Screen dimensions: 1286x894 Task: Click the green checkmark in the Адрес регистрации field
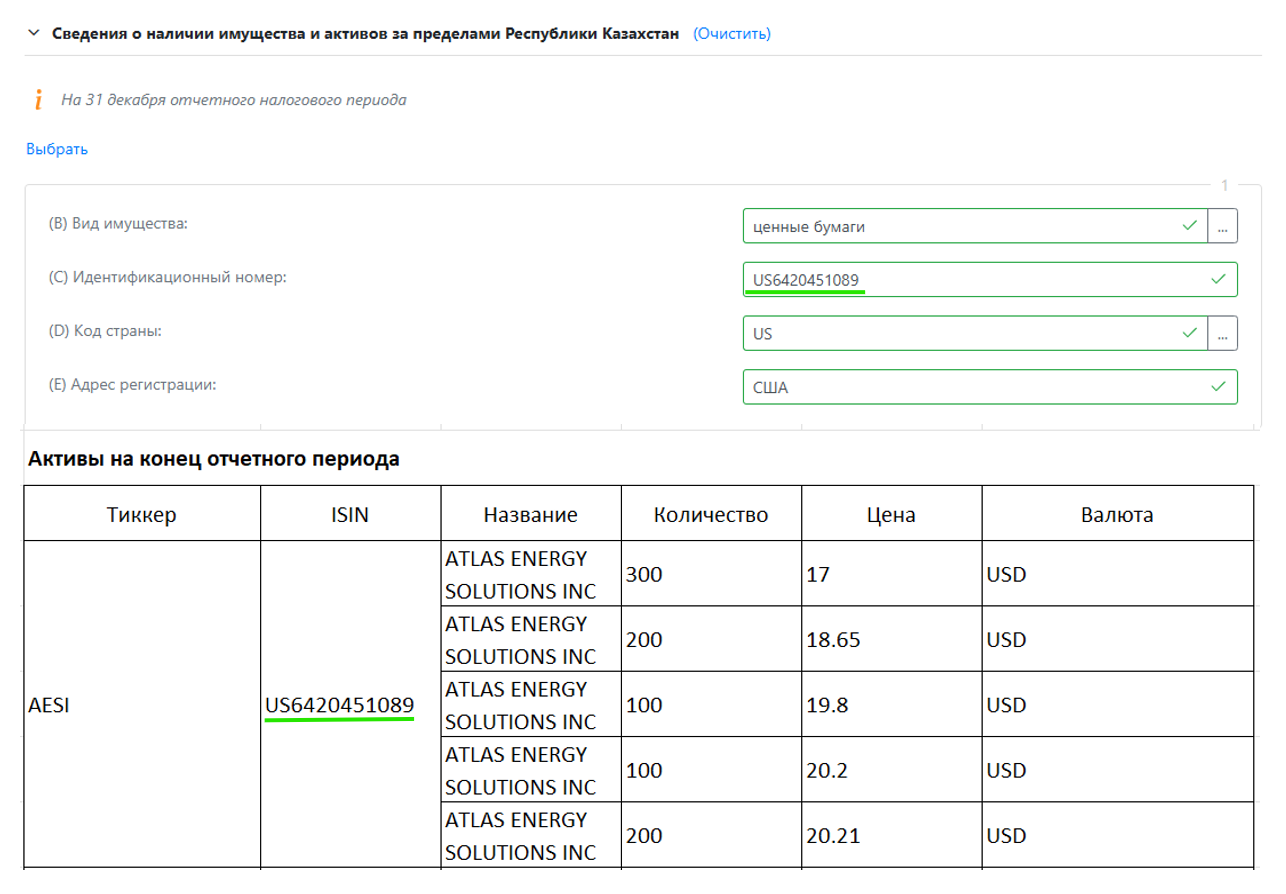tap(1218, 387)
